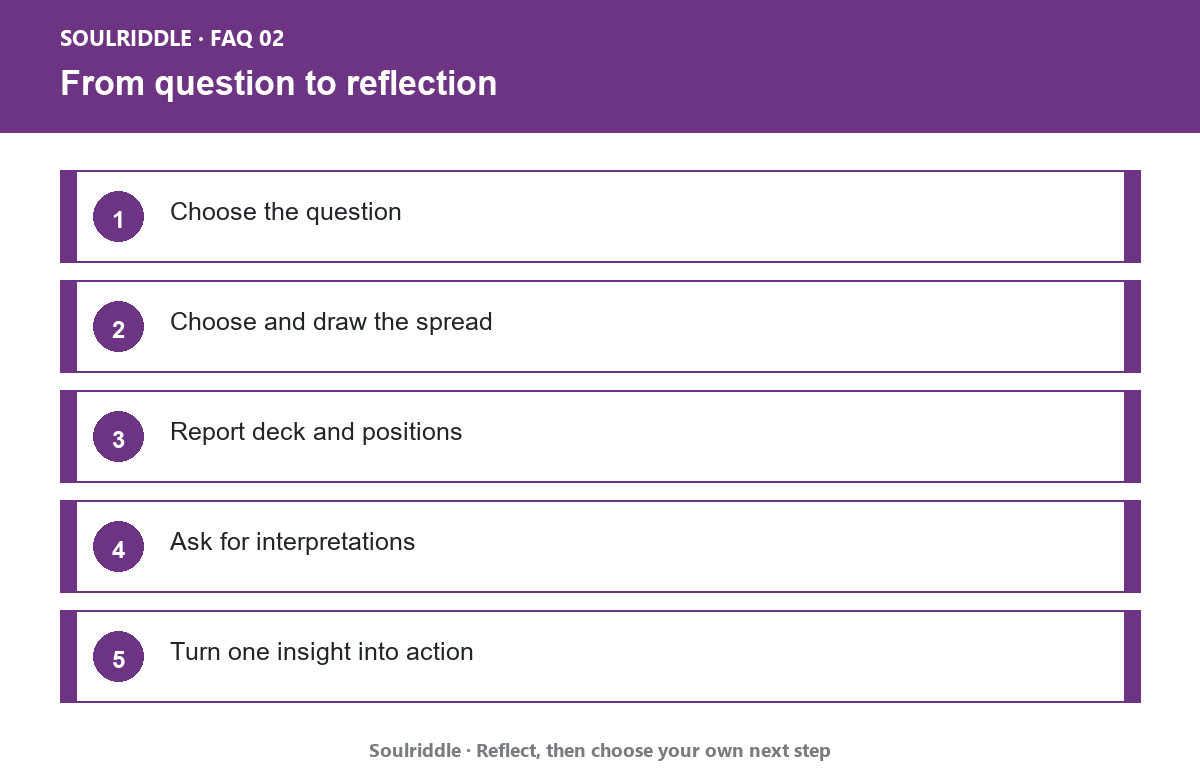
Task: Click the step 5 number circle
Action: (x=118, y=656)
